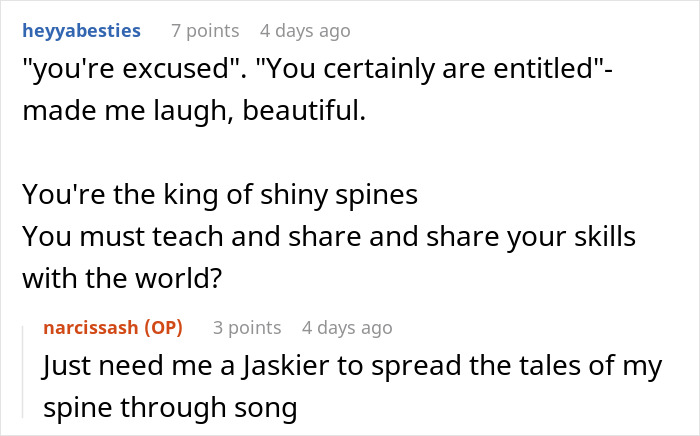Viewport: 700px width, 436px height.
Task: Open the timestamp on narcissash's reply
Action: [x=347, y=327]
